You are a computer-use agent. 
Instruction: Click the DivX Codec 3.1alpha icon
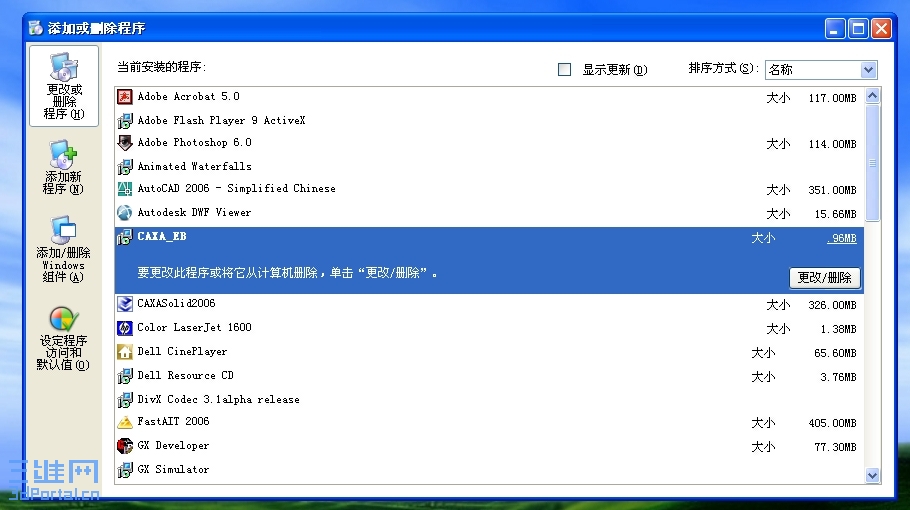[x=125, y=399]
